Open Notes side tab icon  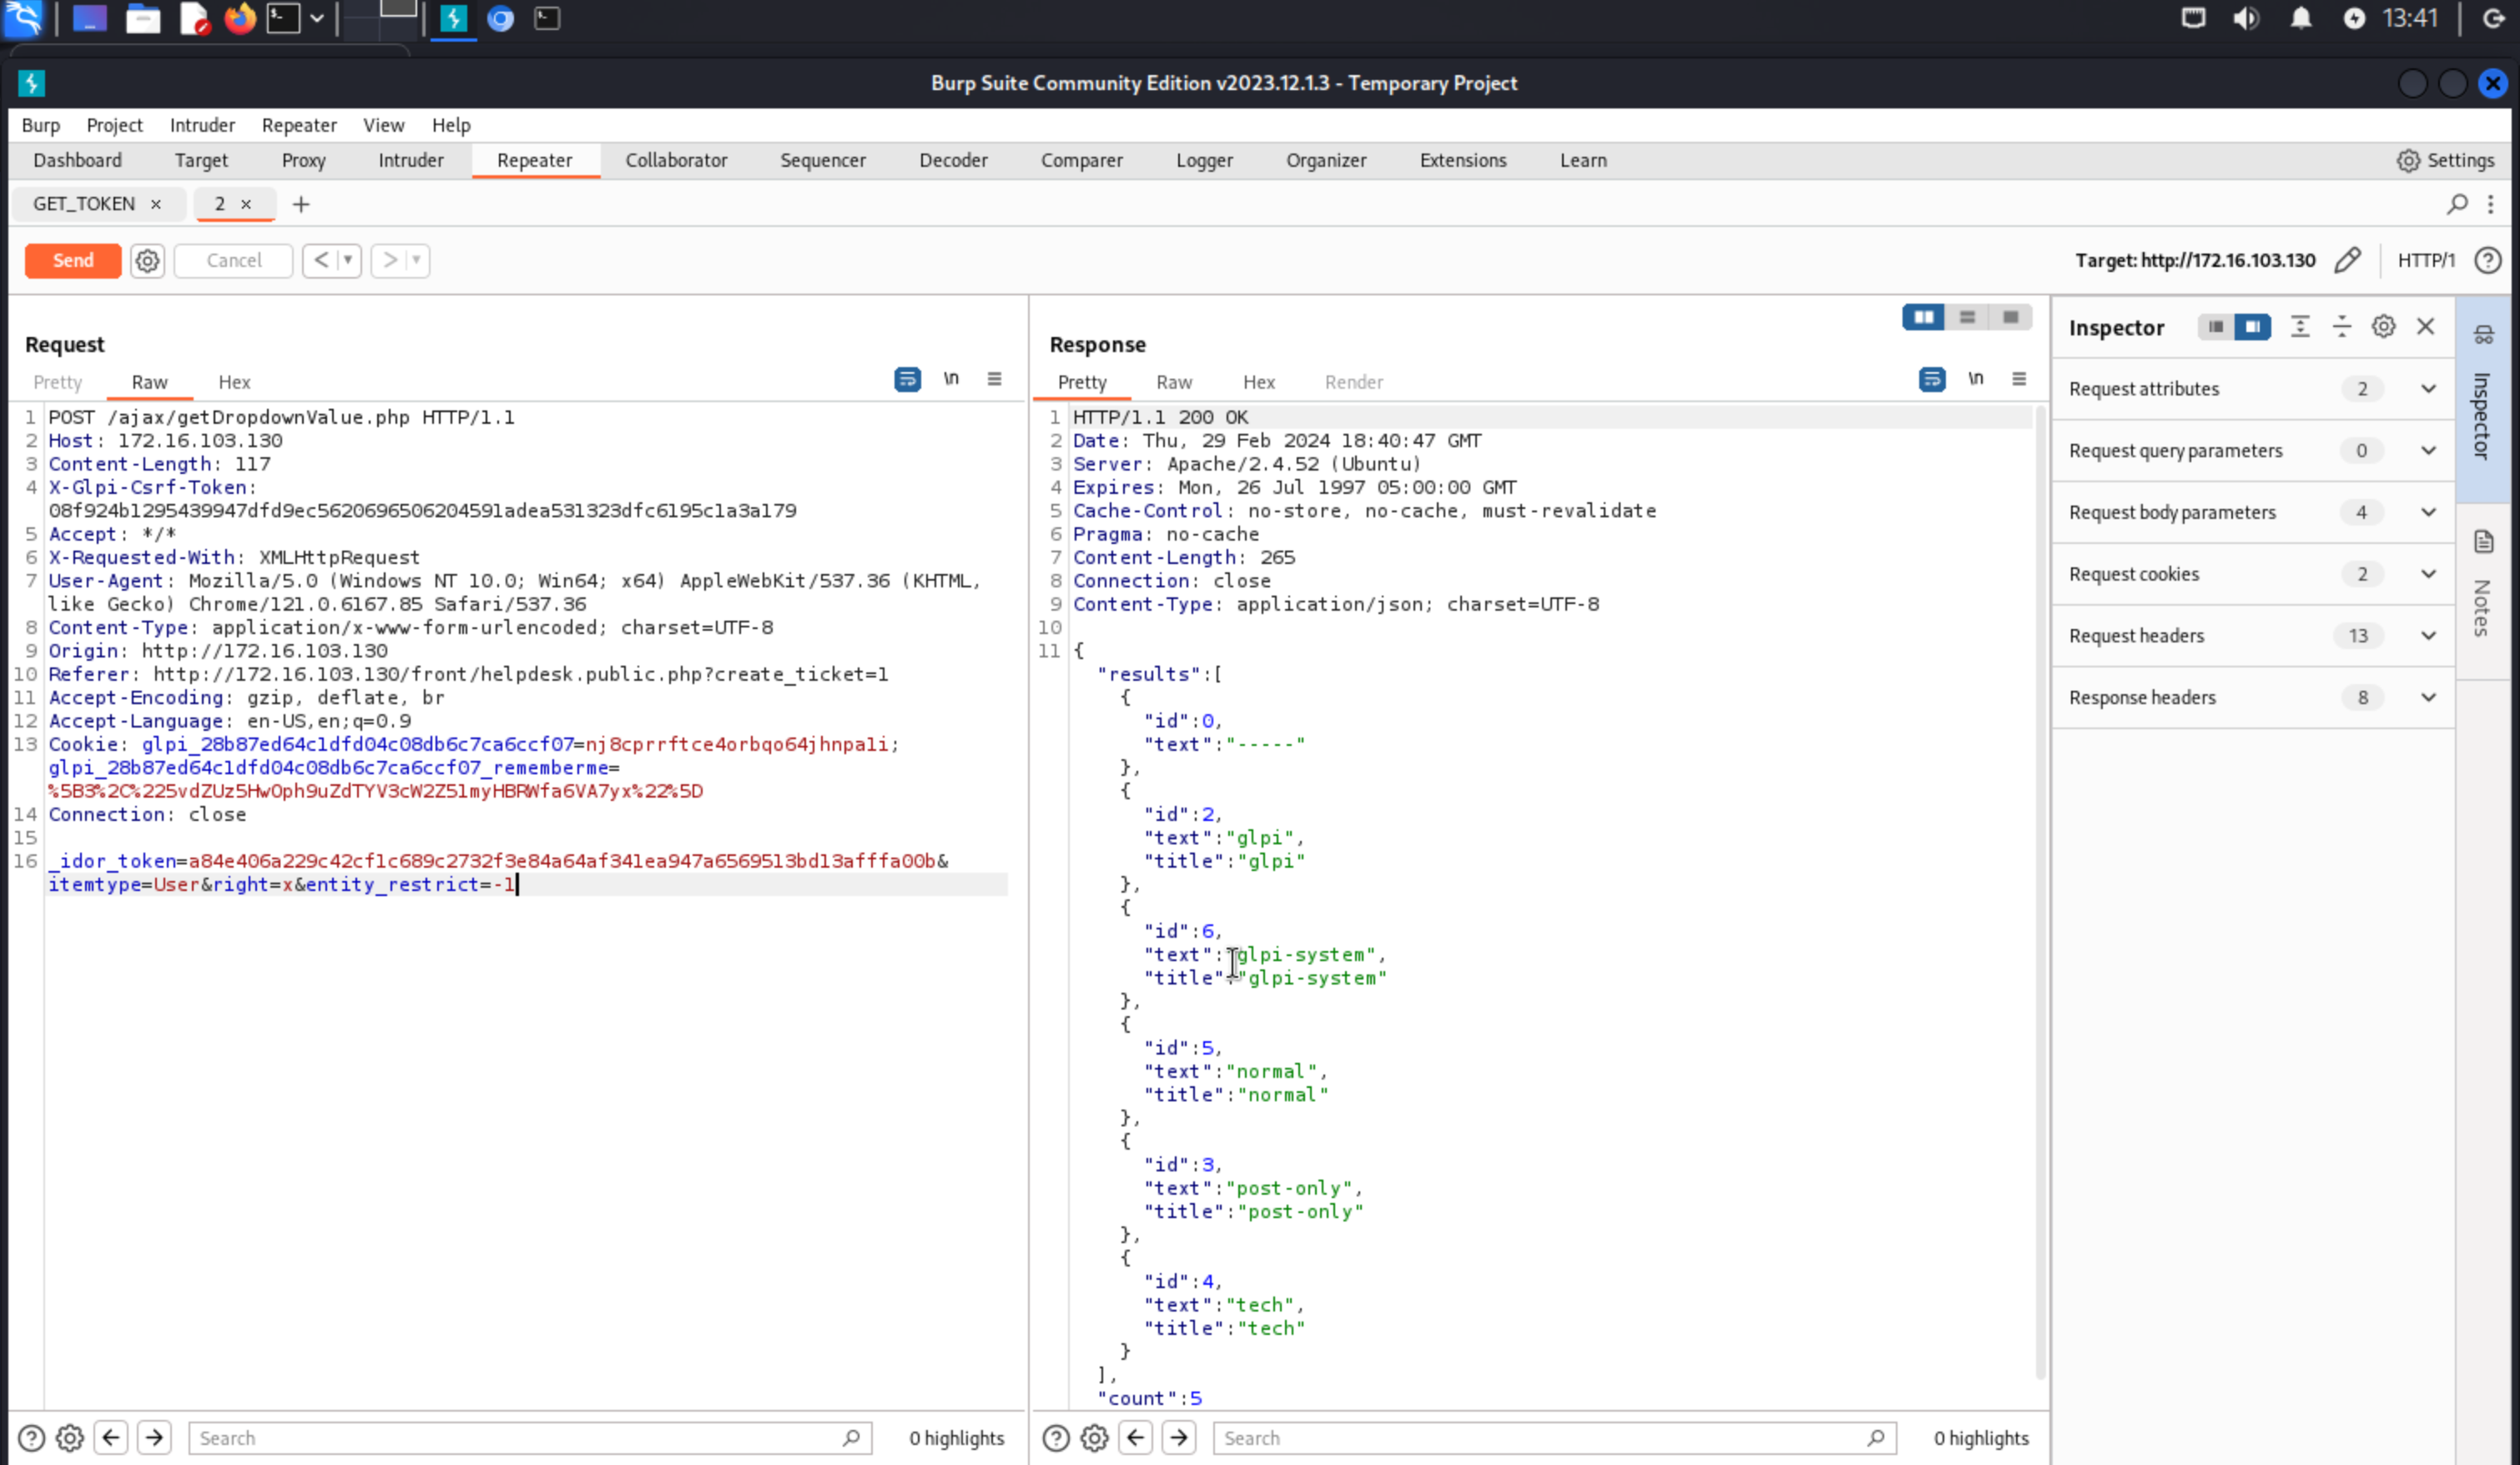coord(2485,542)
